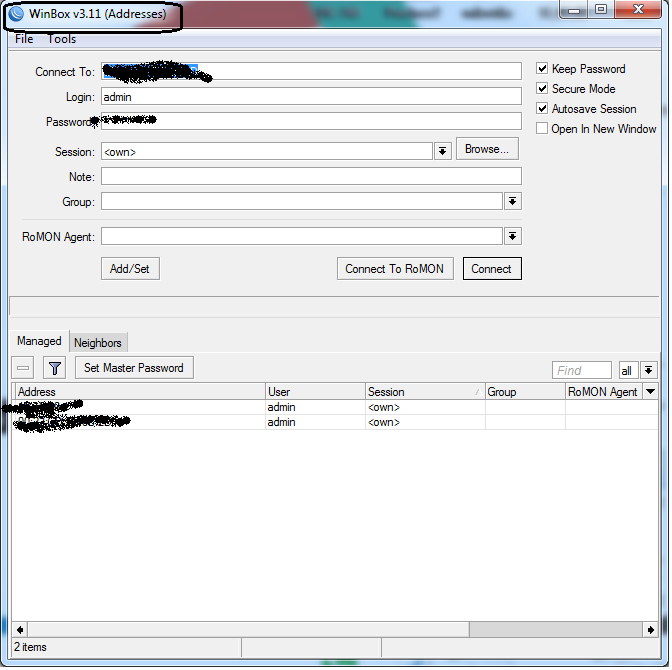
Task: Focus the Login input field
Action: coord(312,96)
